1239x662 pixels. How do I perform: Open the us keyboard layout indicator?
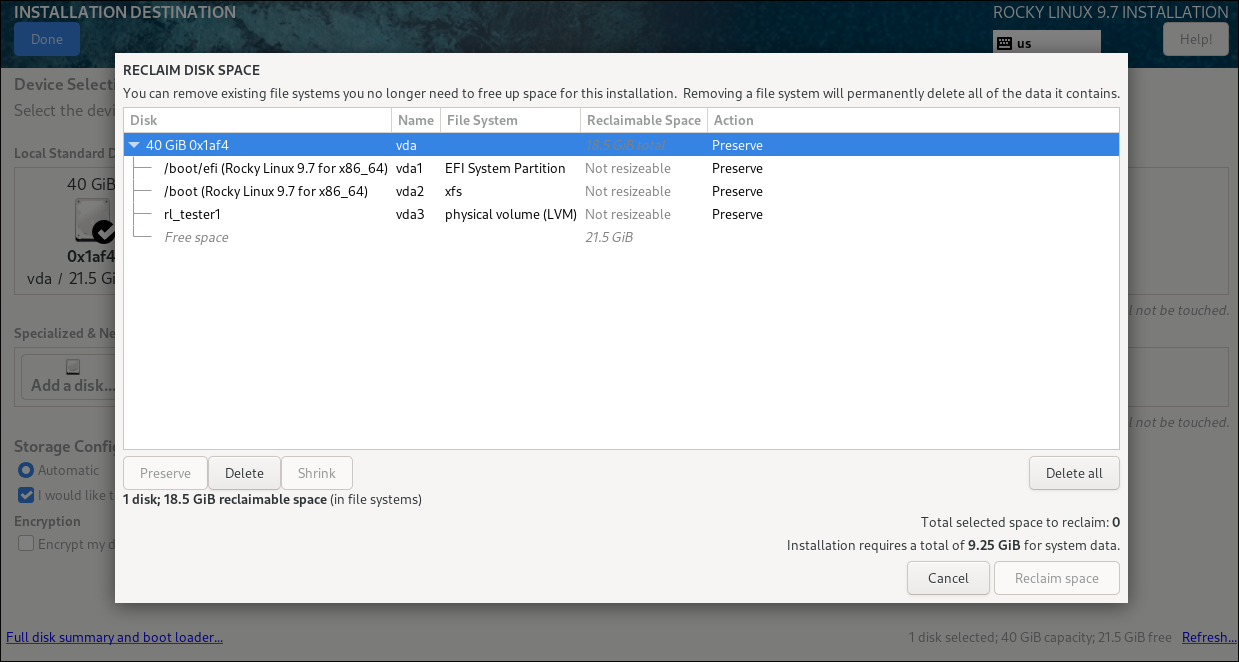coord(1047,43)
